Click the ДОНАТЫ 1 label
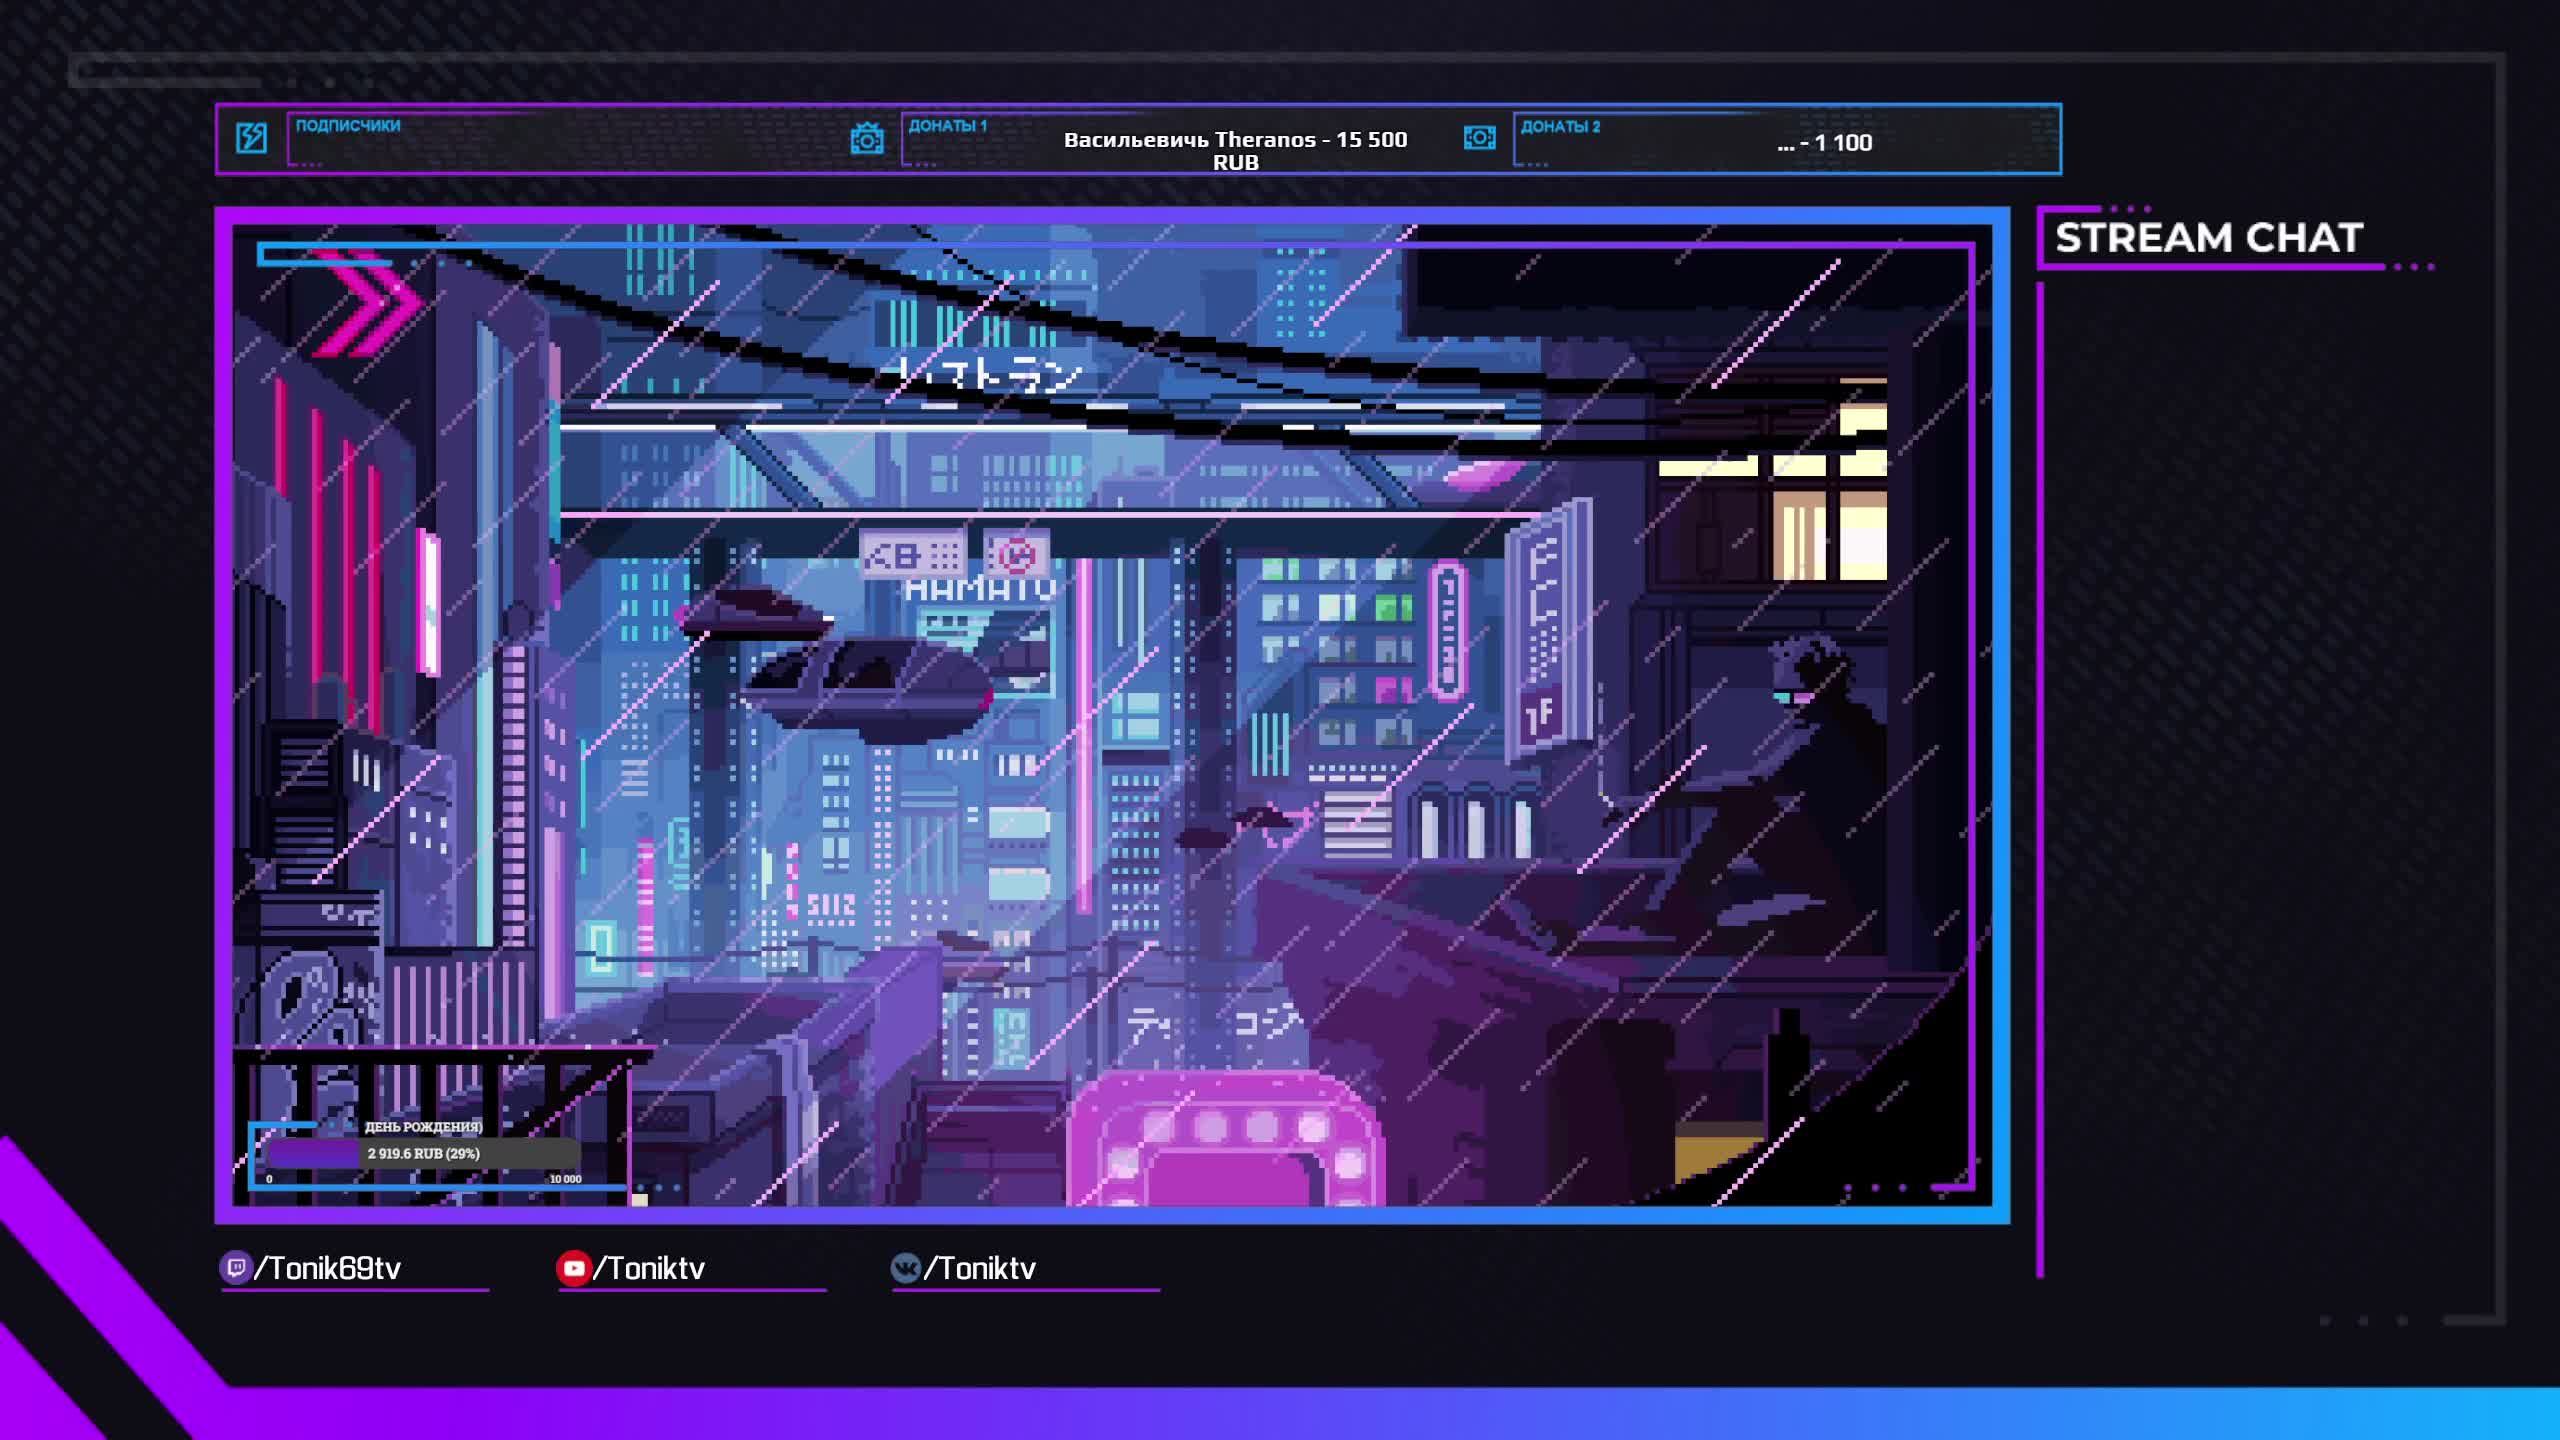Viewport: 2560px width, 1440px height. [x=947, y=126]
